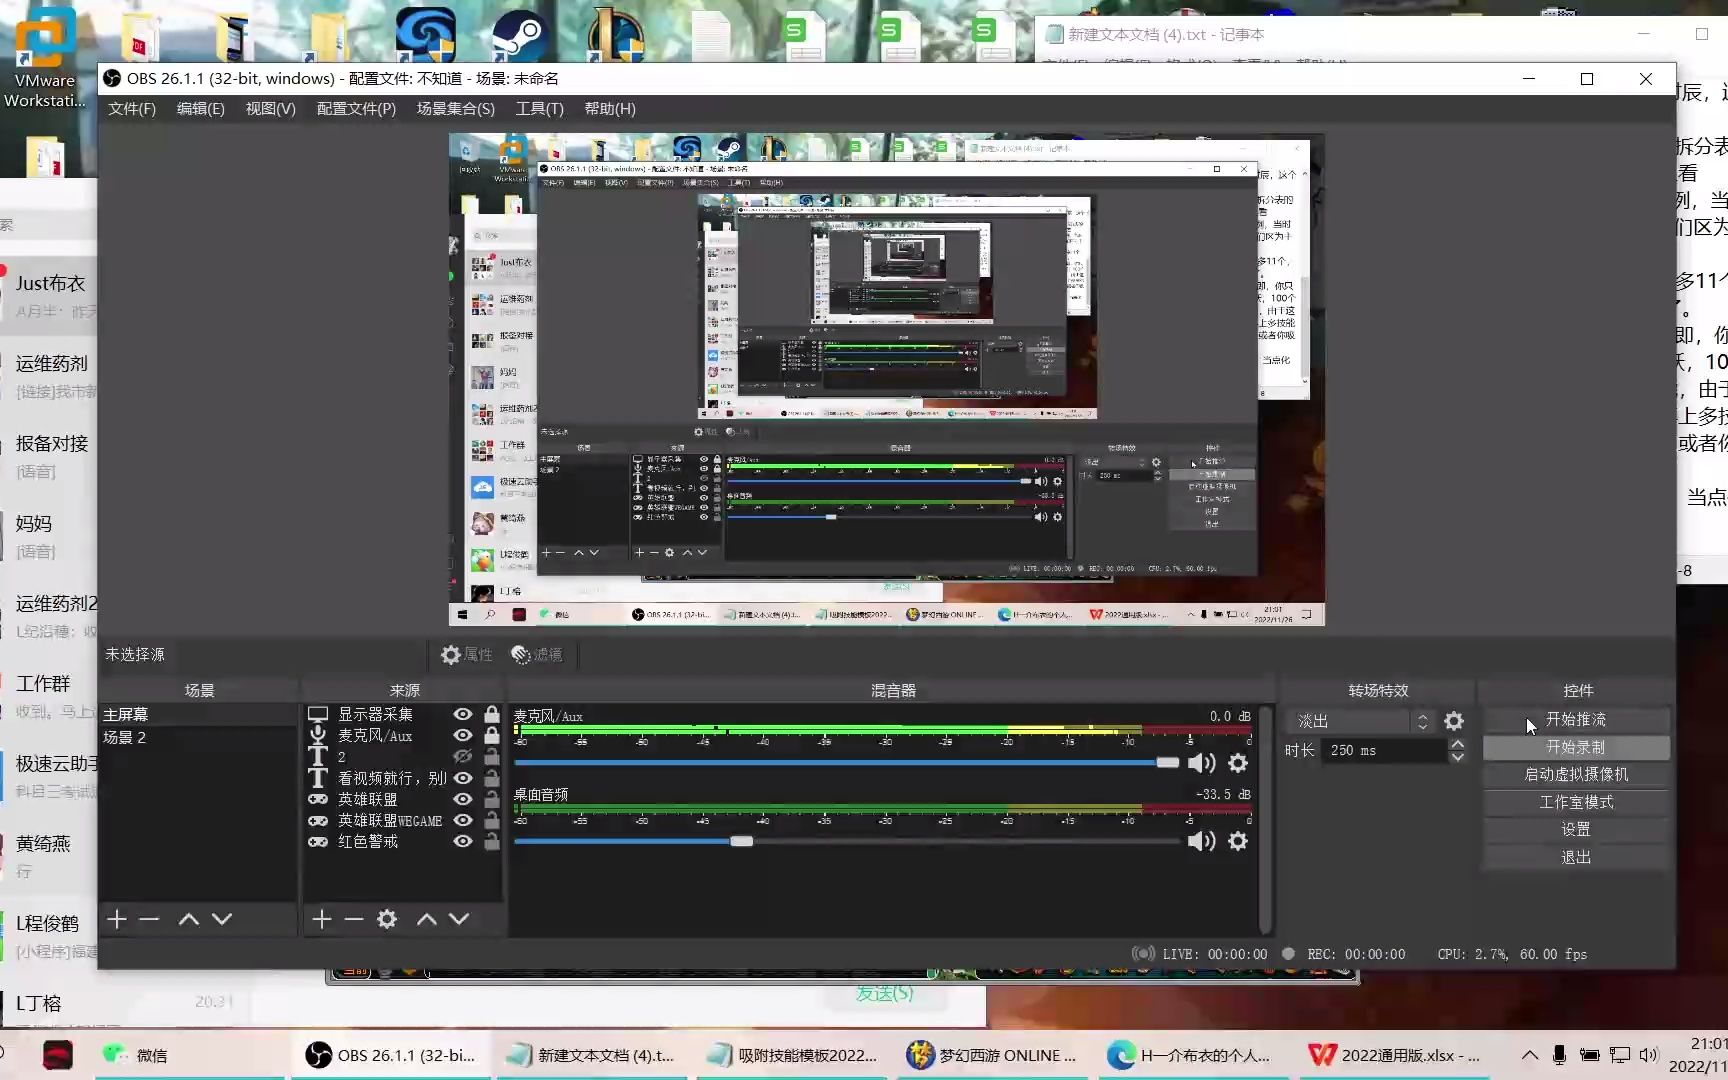Move the selected source up
Screen dimensions: 1728x1080
click(426, 919)
